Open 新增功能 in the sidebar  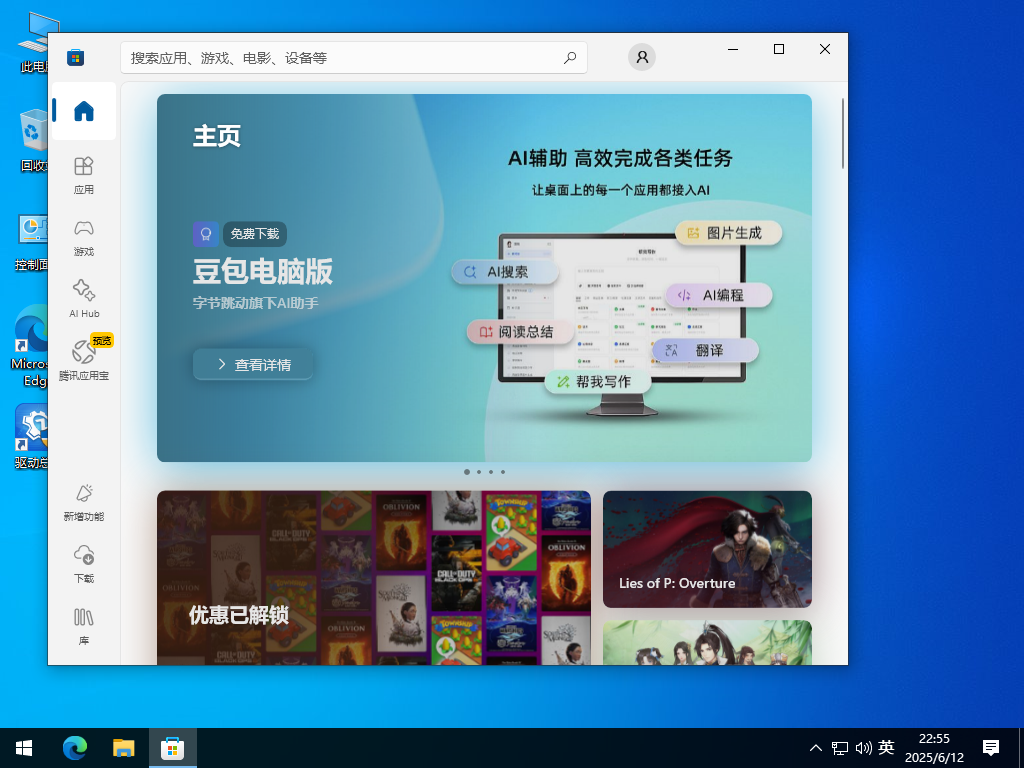pos(84,502)
